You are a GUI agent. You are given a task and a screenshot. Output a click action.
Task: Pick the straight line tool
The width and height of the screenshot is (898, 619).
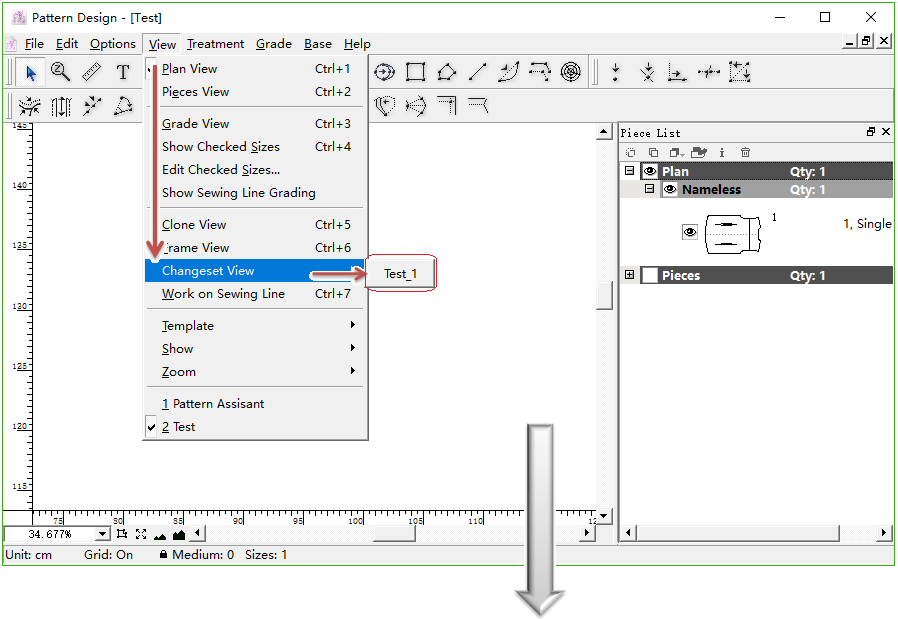[x=478, y=72]
